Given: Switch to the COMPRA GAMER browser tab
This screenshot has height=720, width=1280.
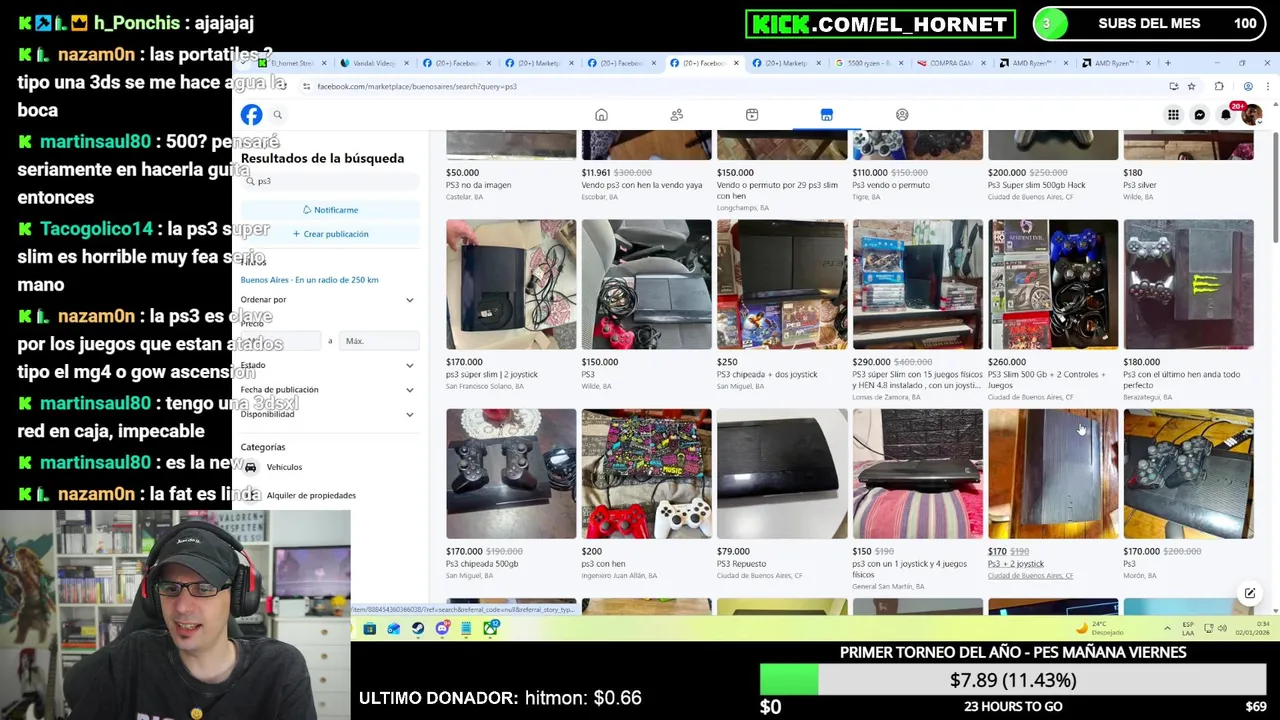Looking at the screenshot, I should coord(950,63).
